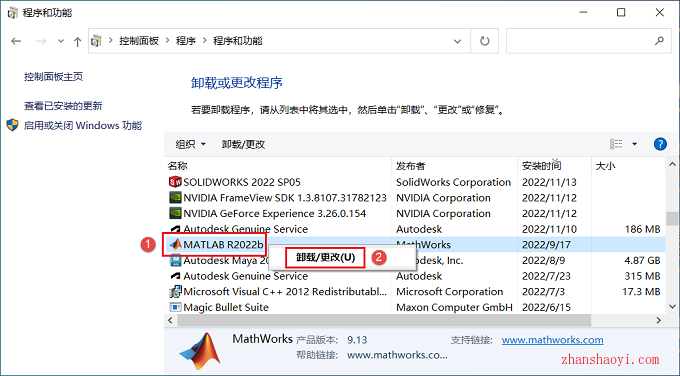Sort by the 名称 column header
This screenshot has width=680, height=376.
pyautogui.click(x=278, y=166)
